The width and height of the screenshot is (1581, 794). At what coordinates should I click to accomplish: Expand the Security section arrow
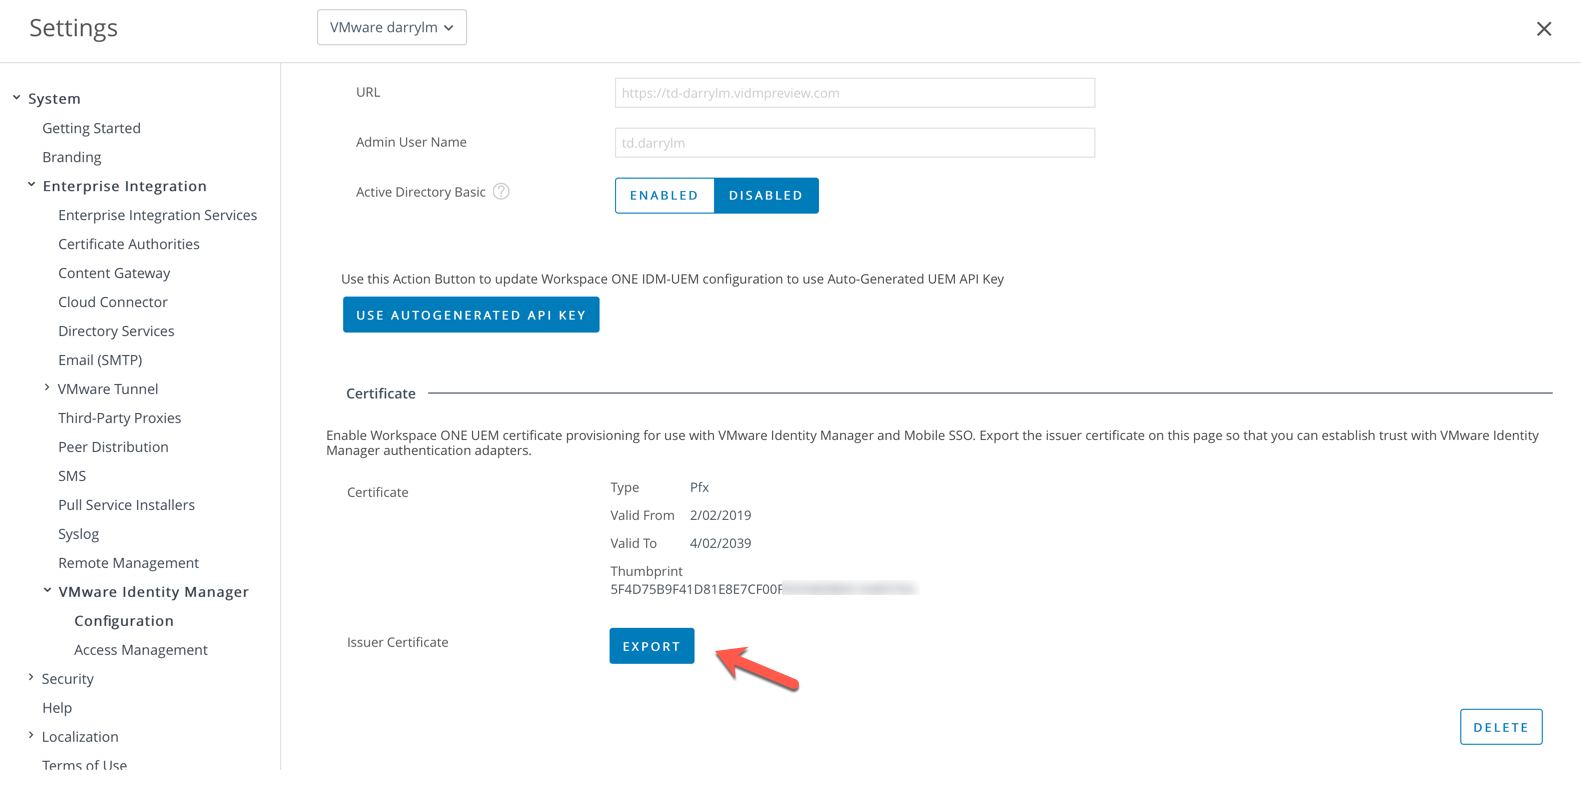(x=31, y=678)
